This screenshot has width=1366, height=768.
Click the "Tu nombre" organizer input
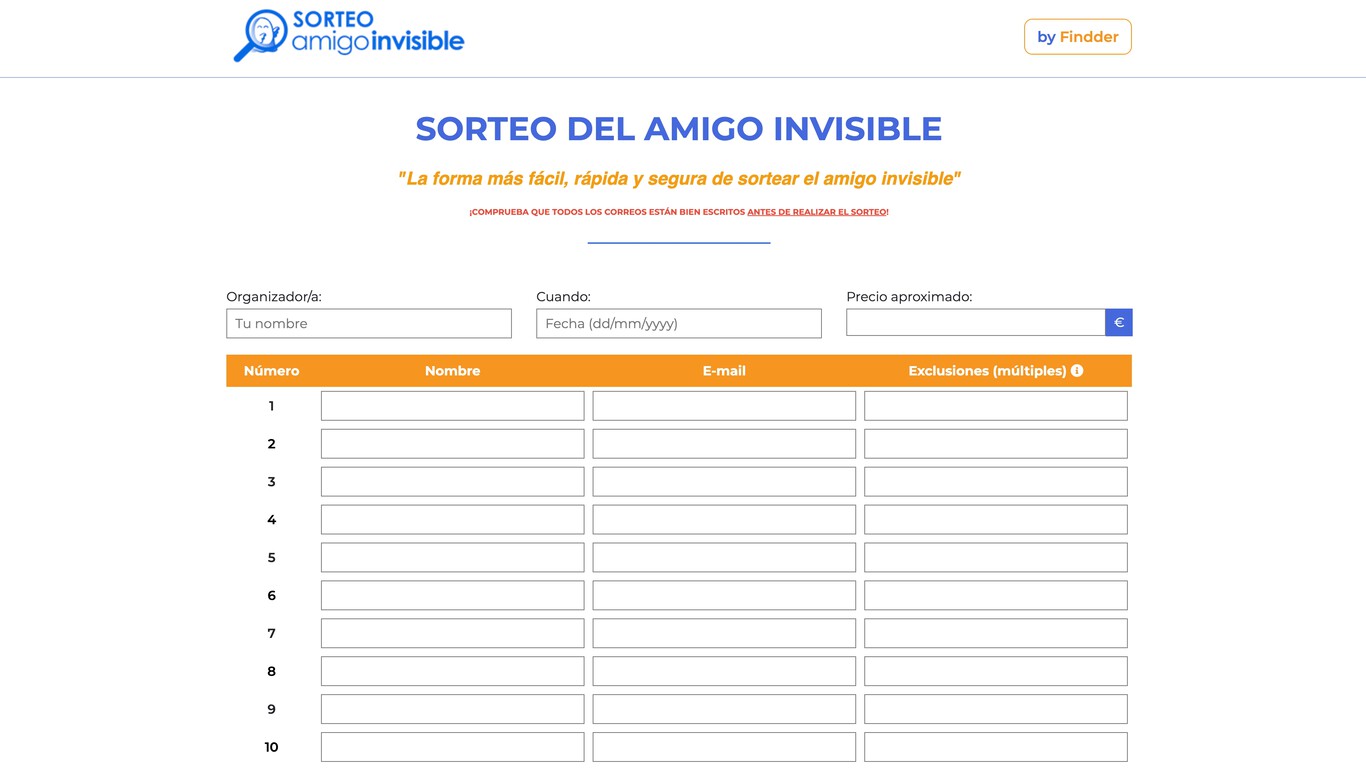point(368,323)
